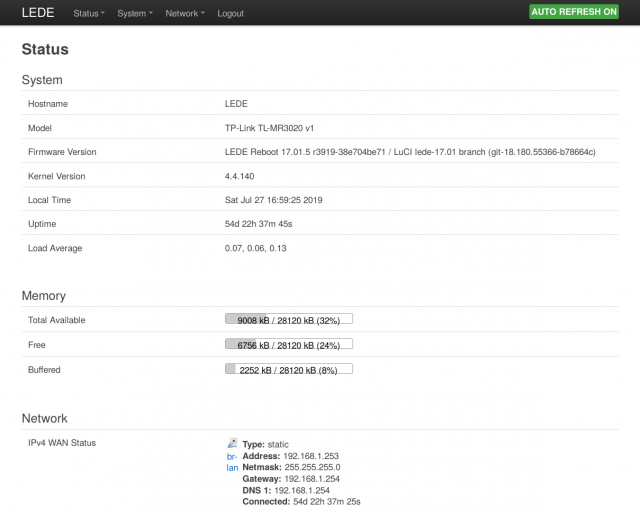
Task: Click the Buffered memory progress bar
Action: pos(289,369)
